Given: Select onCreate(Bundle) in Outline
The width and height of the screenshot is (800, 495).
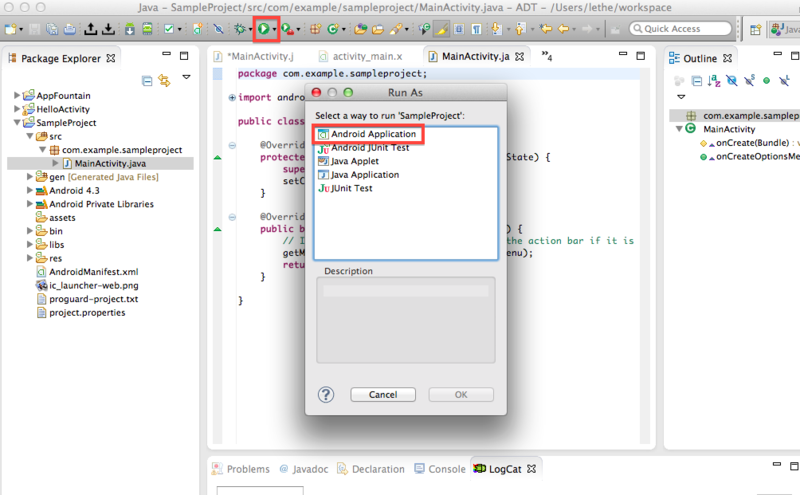Looking at the screenshot, I should pyautogui.click(x=752, y=143).
